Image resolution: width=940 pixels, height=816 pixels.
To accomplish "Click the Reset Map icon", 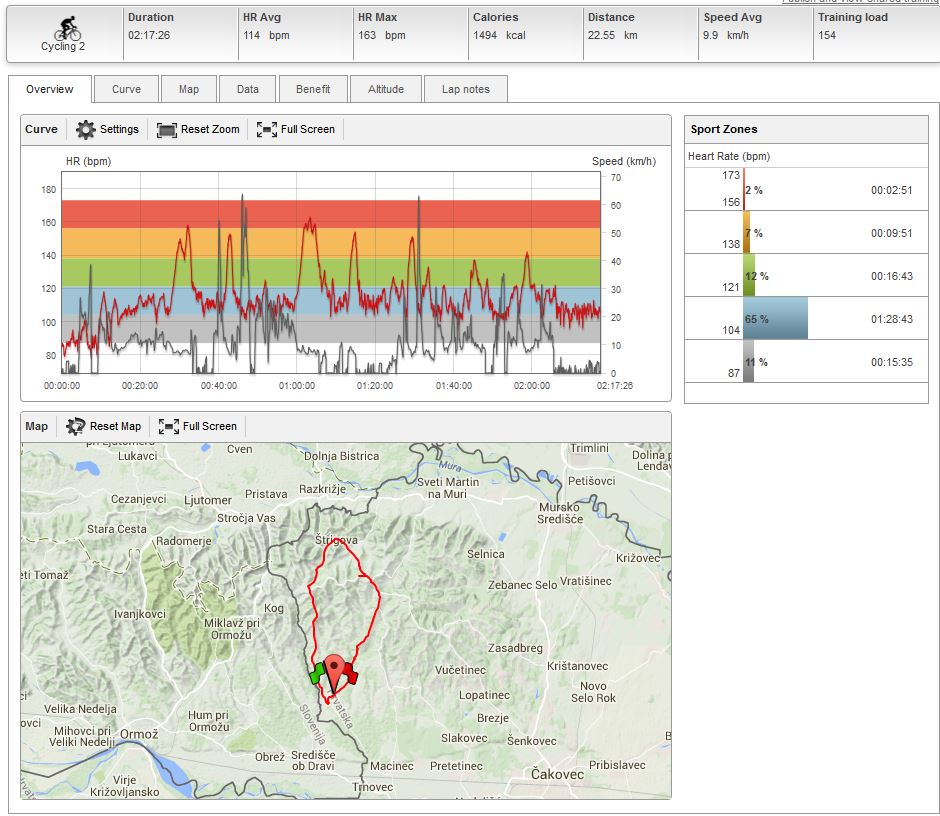I will click(x=76, y=427).
